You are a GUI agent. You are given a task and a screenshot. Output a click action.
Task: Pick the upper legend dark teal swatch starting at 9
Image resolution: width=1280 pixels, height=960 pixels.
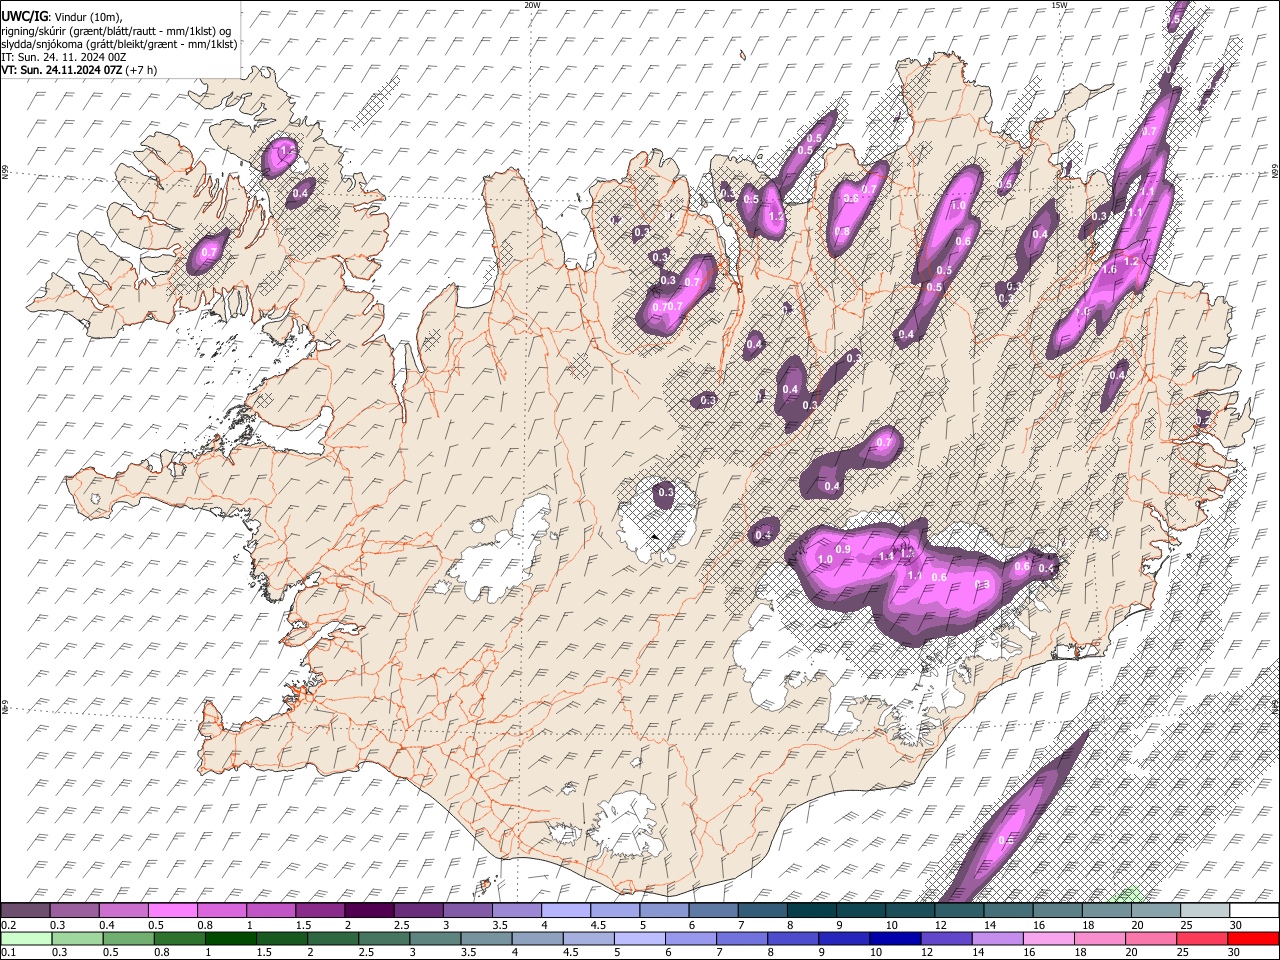click(861, 910)
